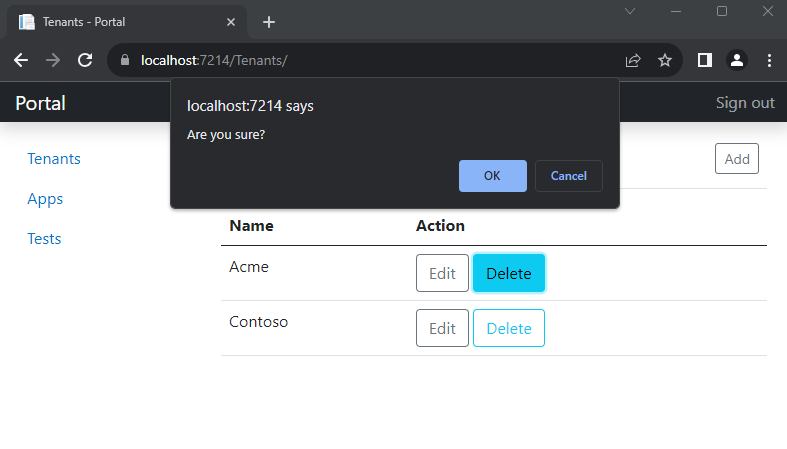Click the lock icon in address bar
This screenshot has width=787, height=449.
(x=125, y=60)
